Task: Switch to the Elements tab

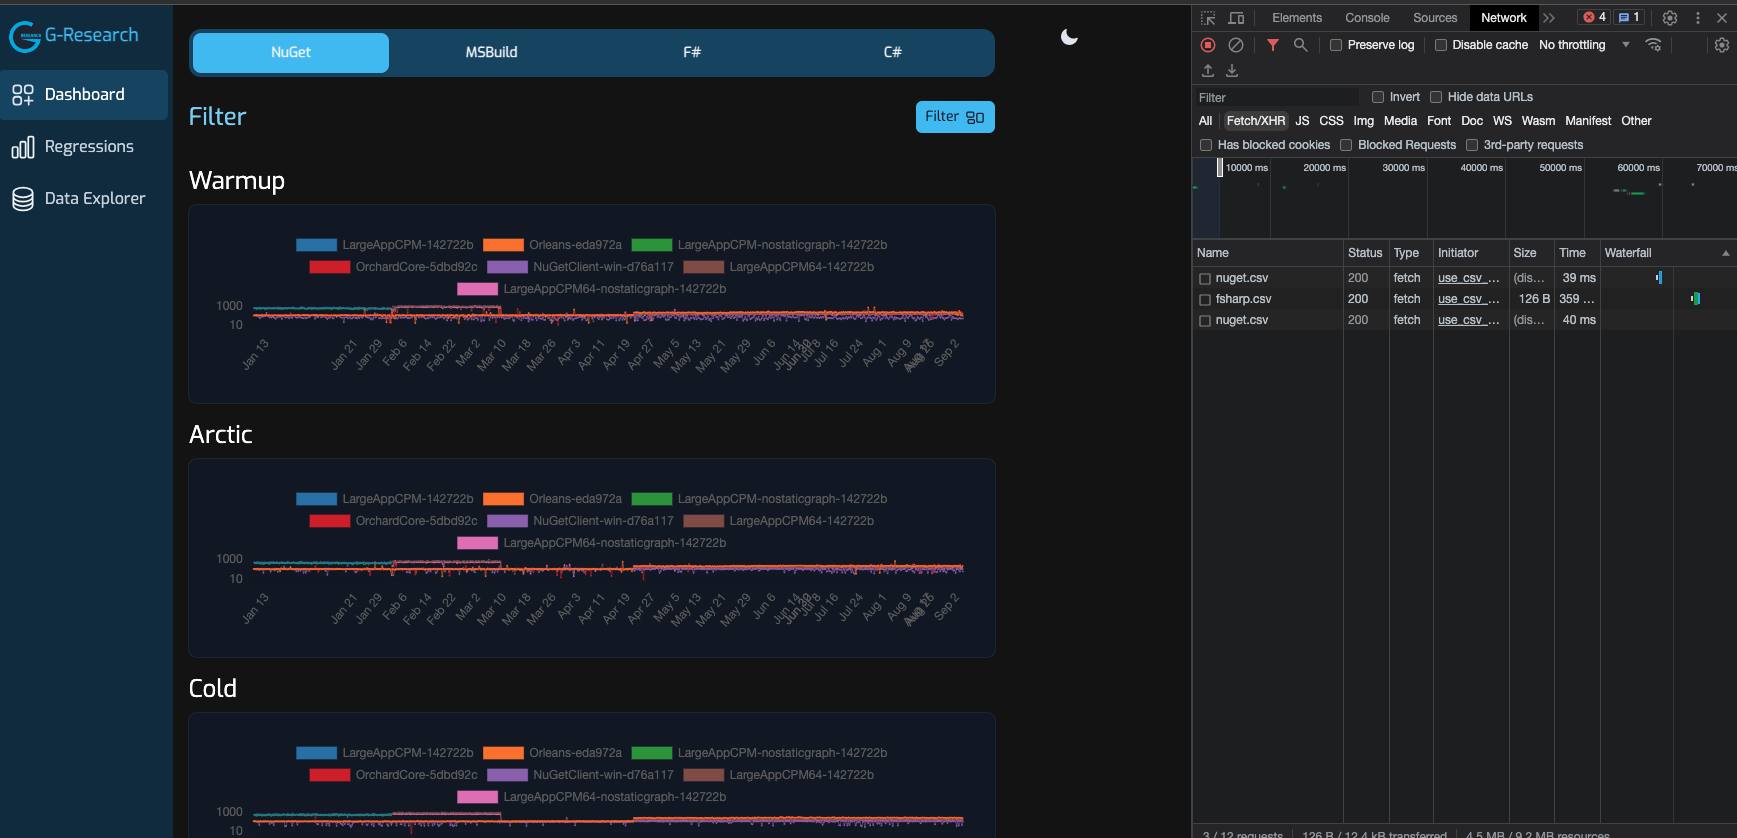Action: 1297,18
